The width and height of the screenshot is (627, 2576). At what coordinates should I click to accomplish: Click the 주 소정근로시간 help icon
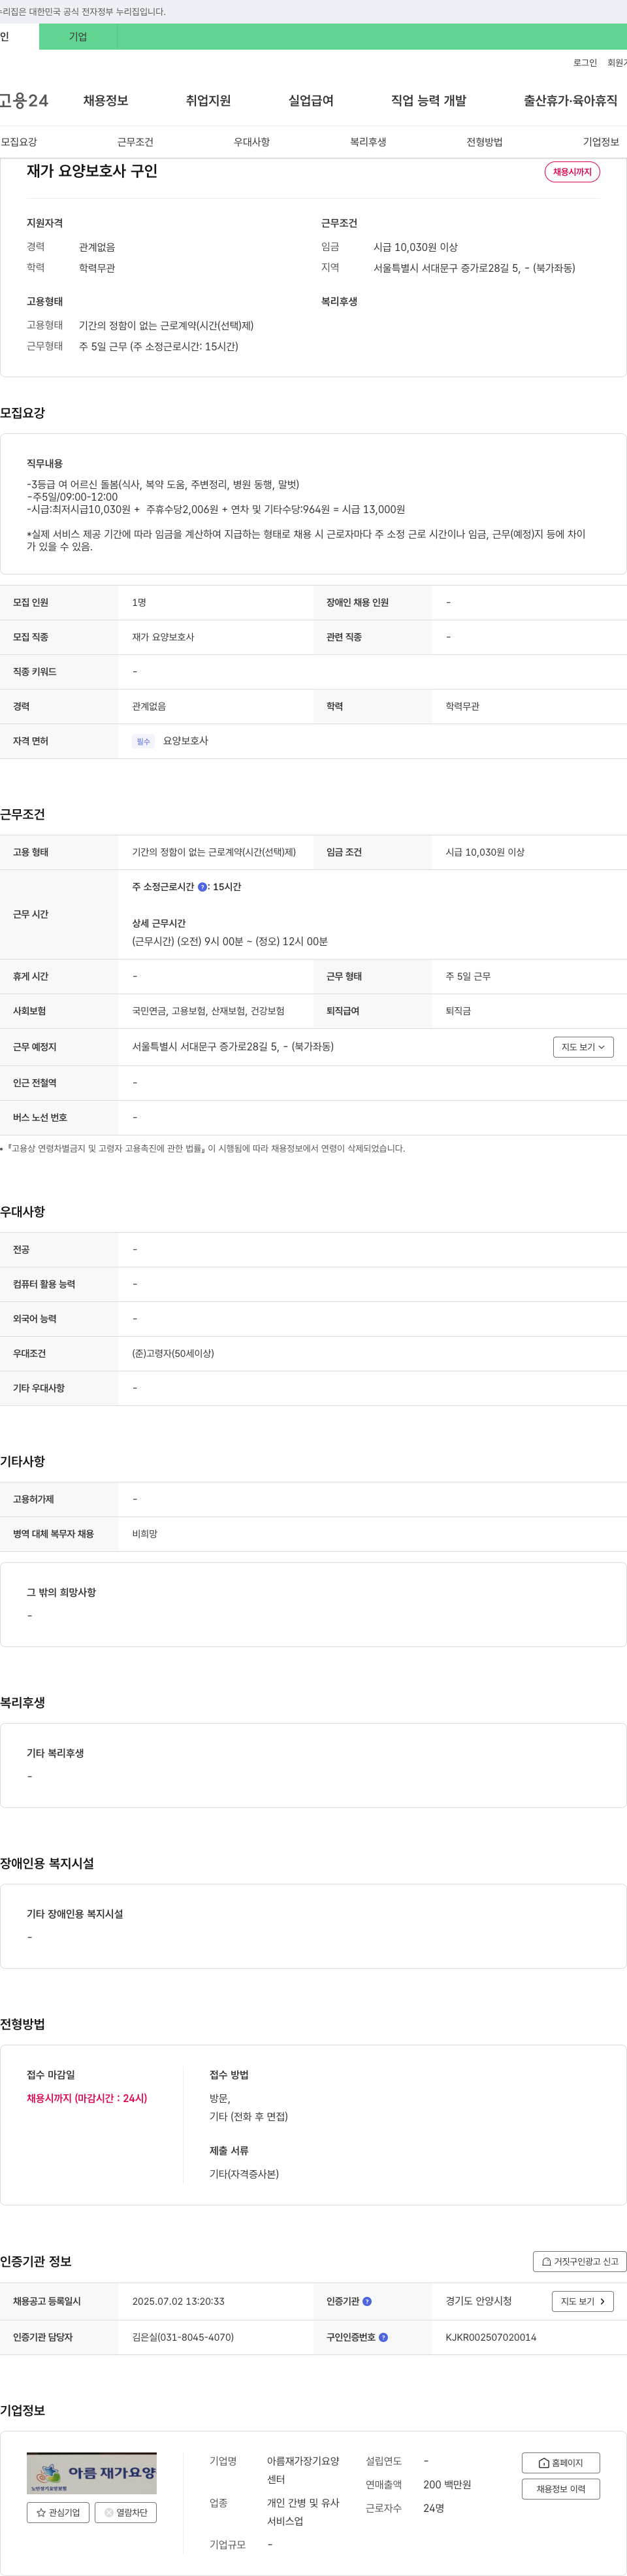pos(203,887)
